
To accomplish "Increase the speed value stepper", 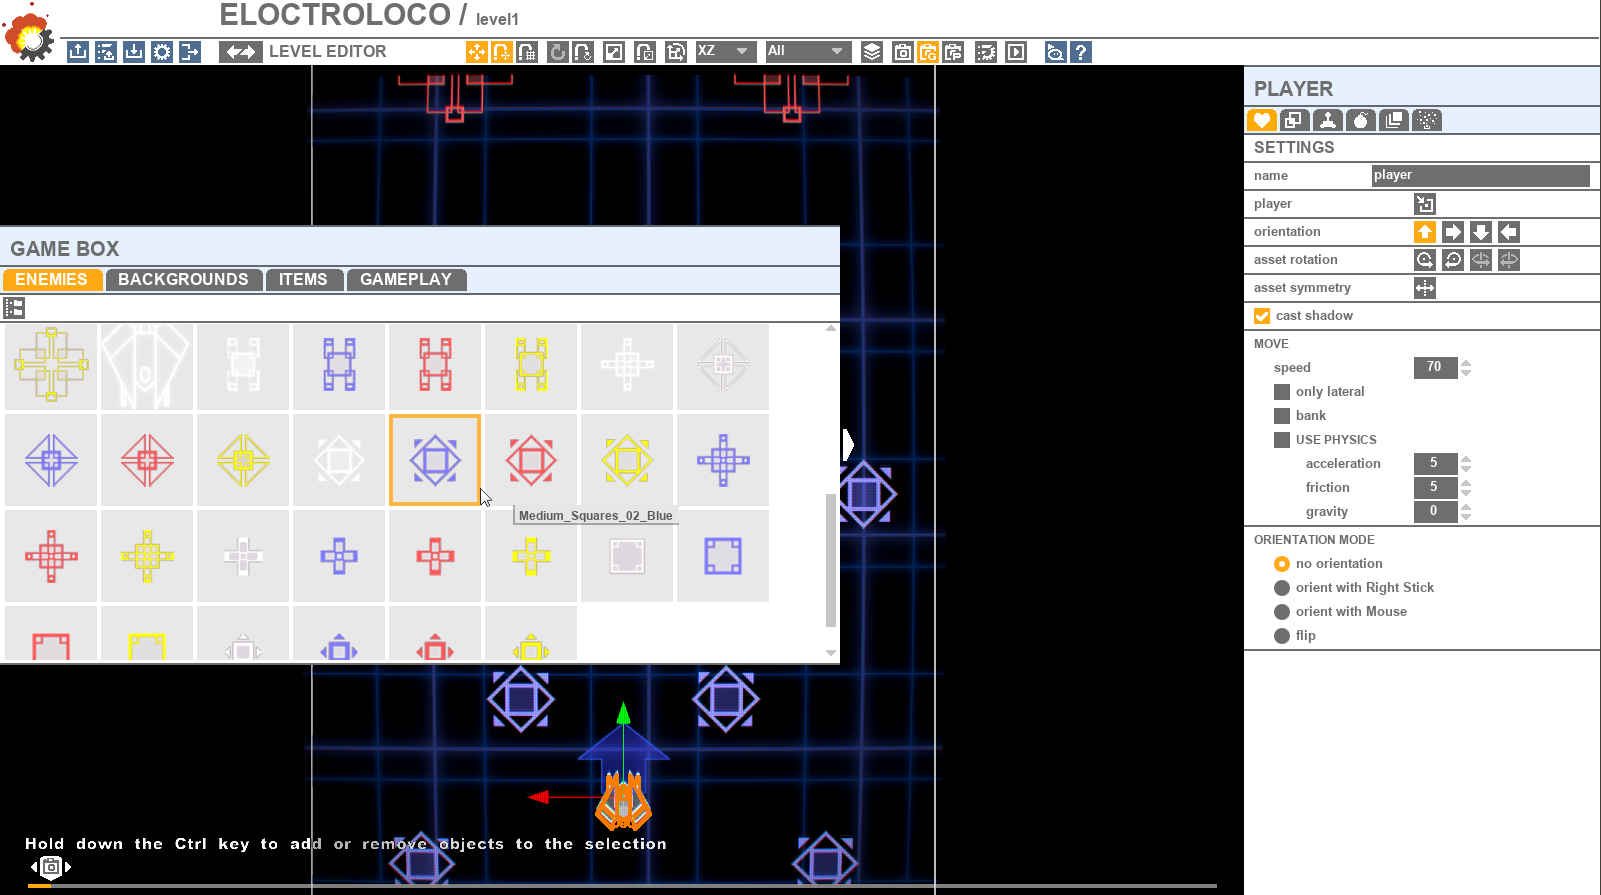I will (x=1466, y=362).
